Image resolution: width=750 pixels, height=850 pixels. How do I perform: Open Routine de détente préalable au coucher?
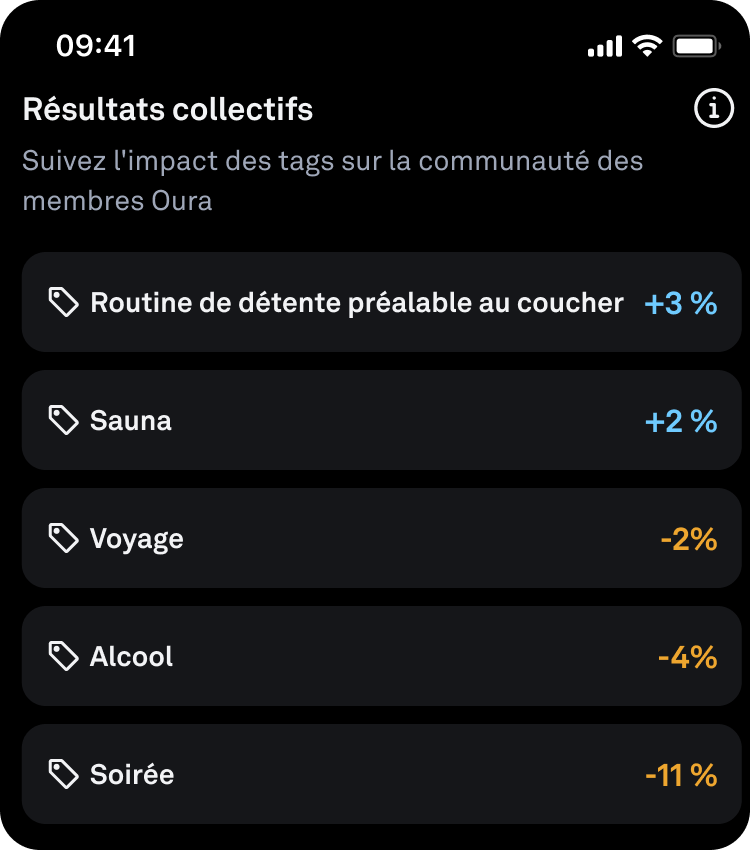pos(357,303)
